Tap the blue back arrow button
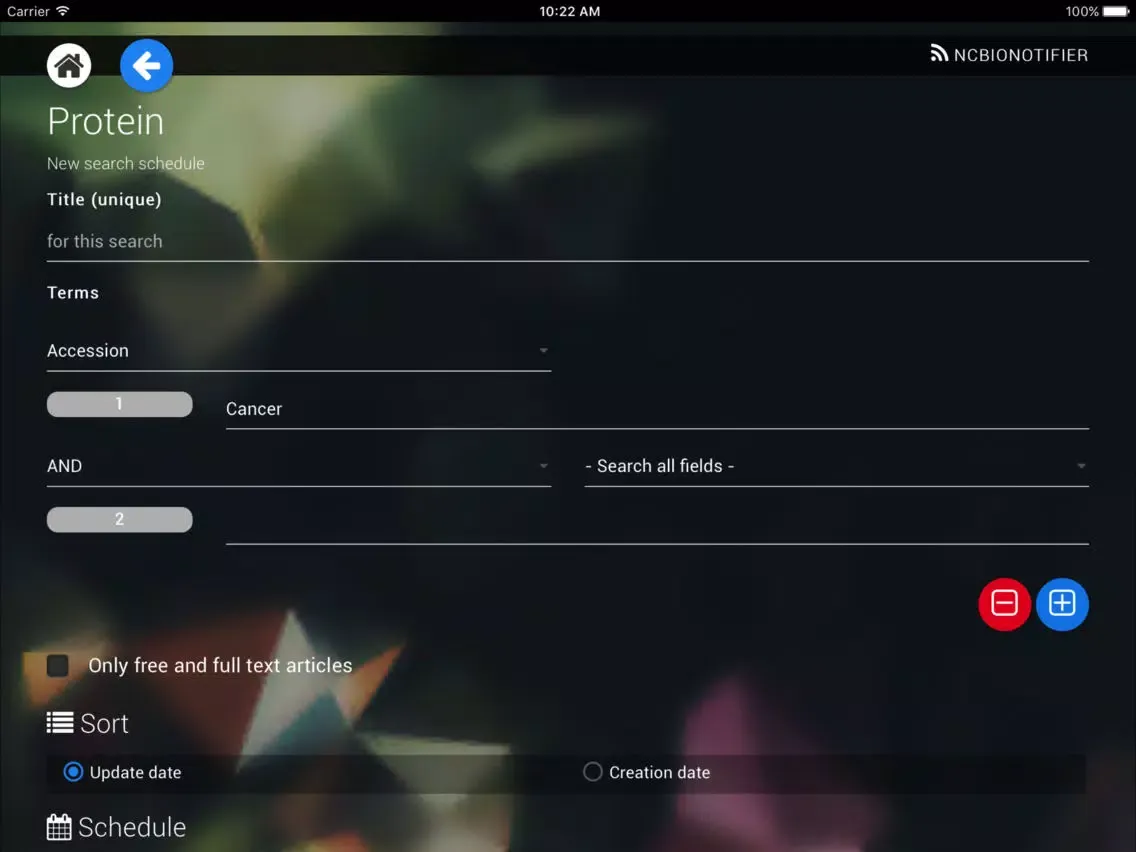Viewport: 1136px width, 852px height. 146,66
